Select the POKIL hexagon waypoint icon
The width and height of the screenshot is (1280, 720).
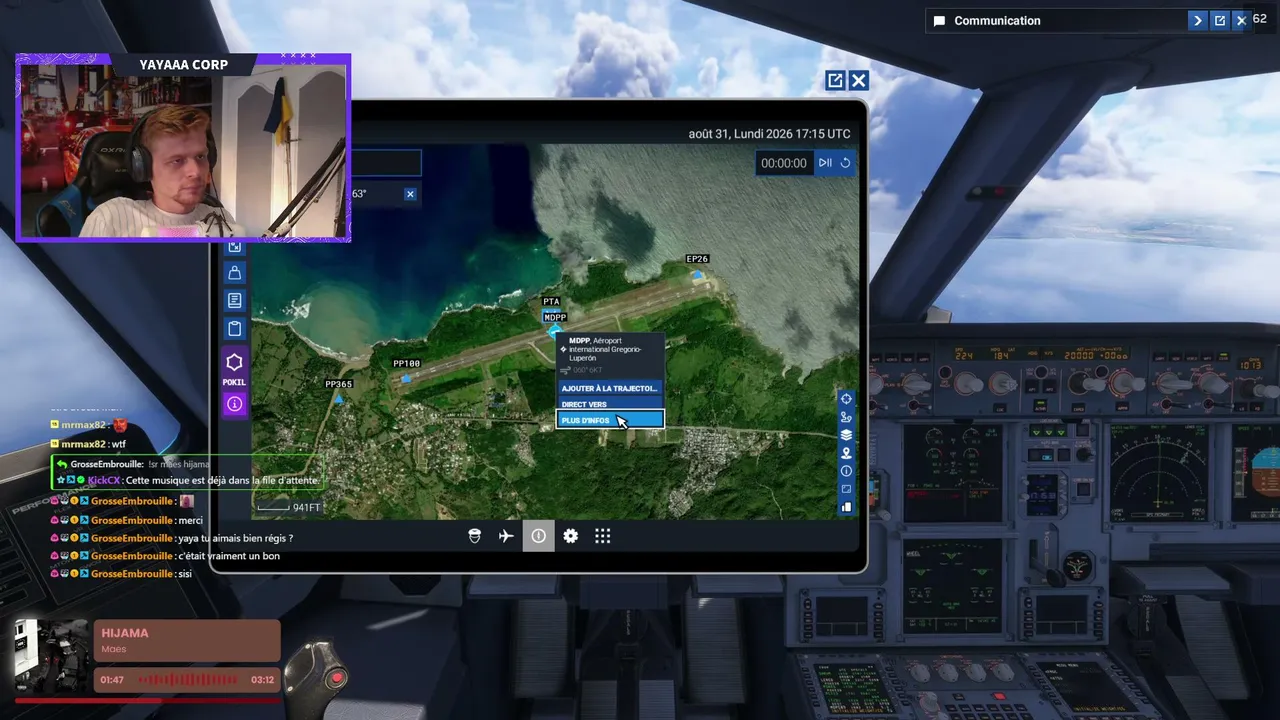(x=234, y=362)
